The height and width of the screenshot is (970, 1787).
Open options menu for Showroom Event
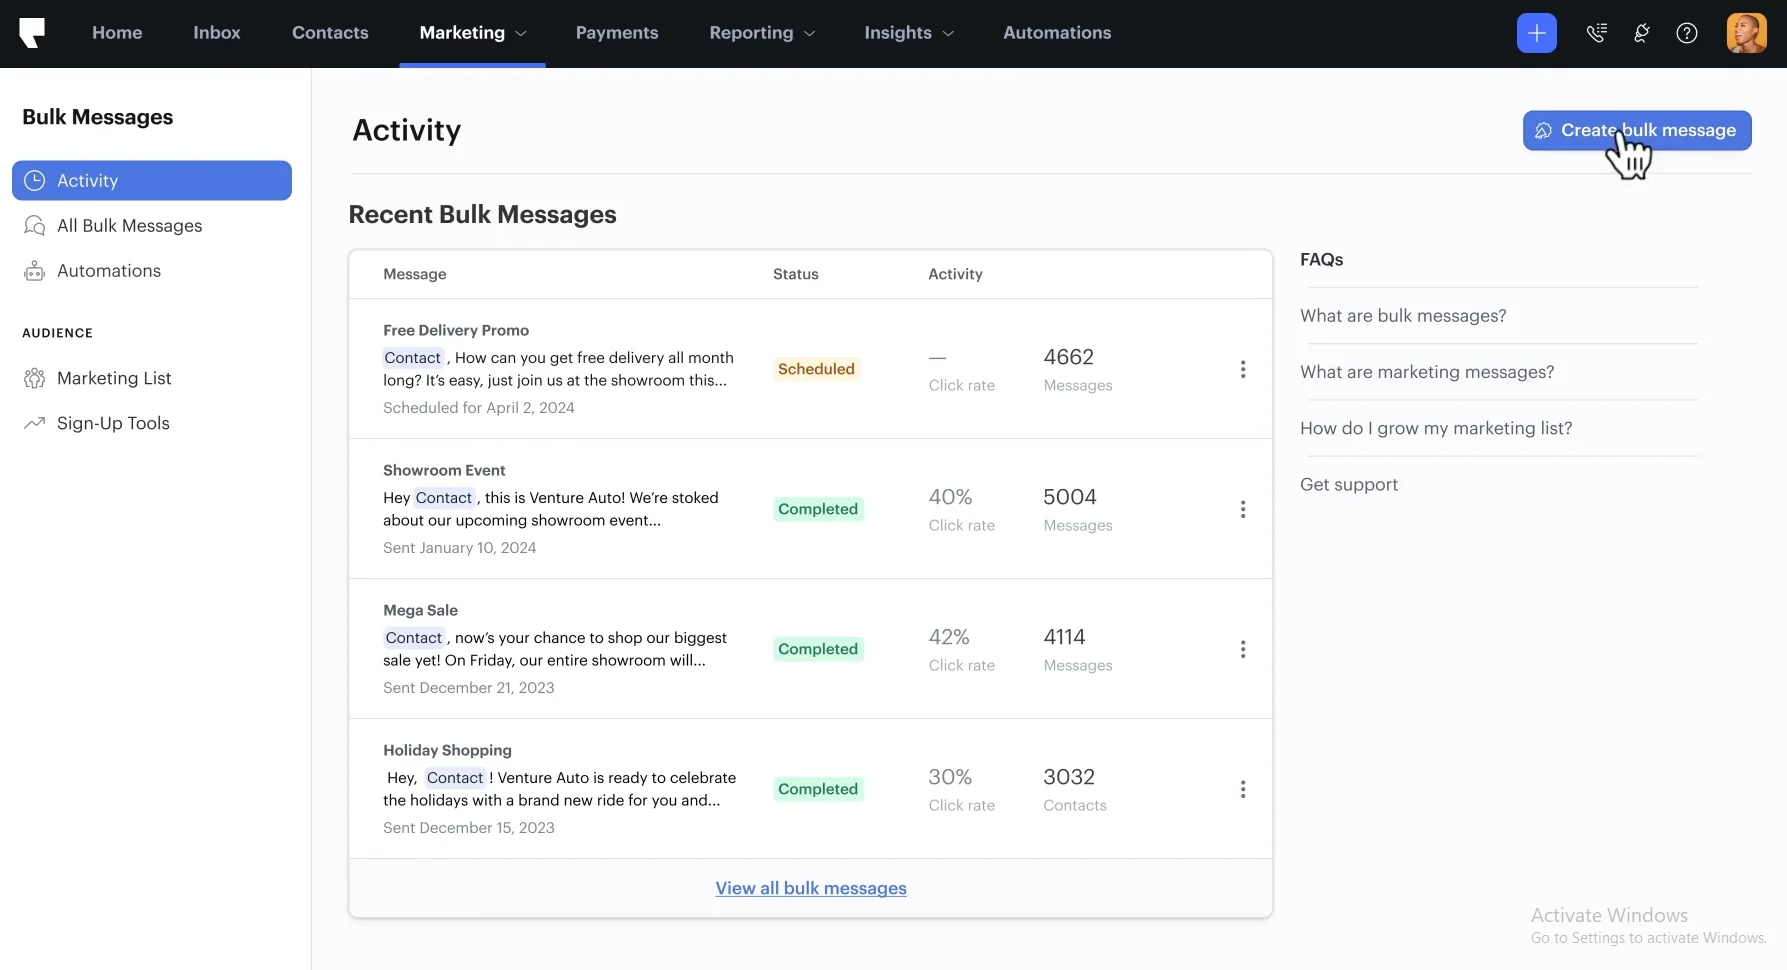click(x=1242, y=509)
